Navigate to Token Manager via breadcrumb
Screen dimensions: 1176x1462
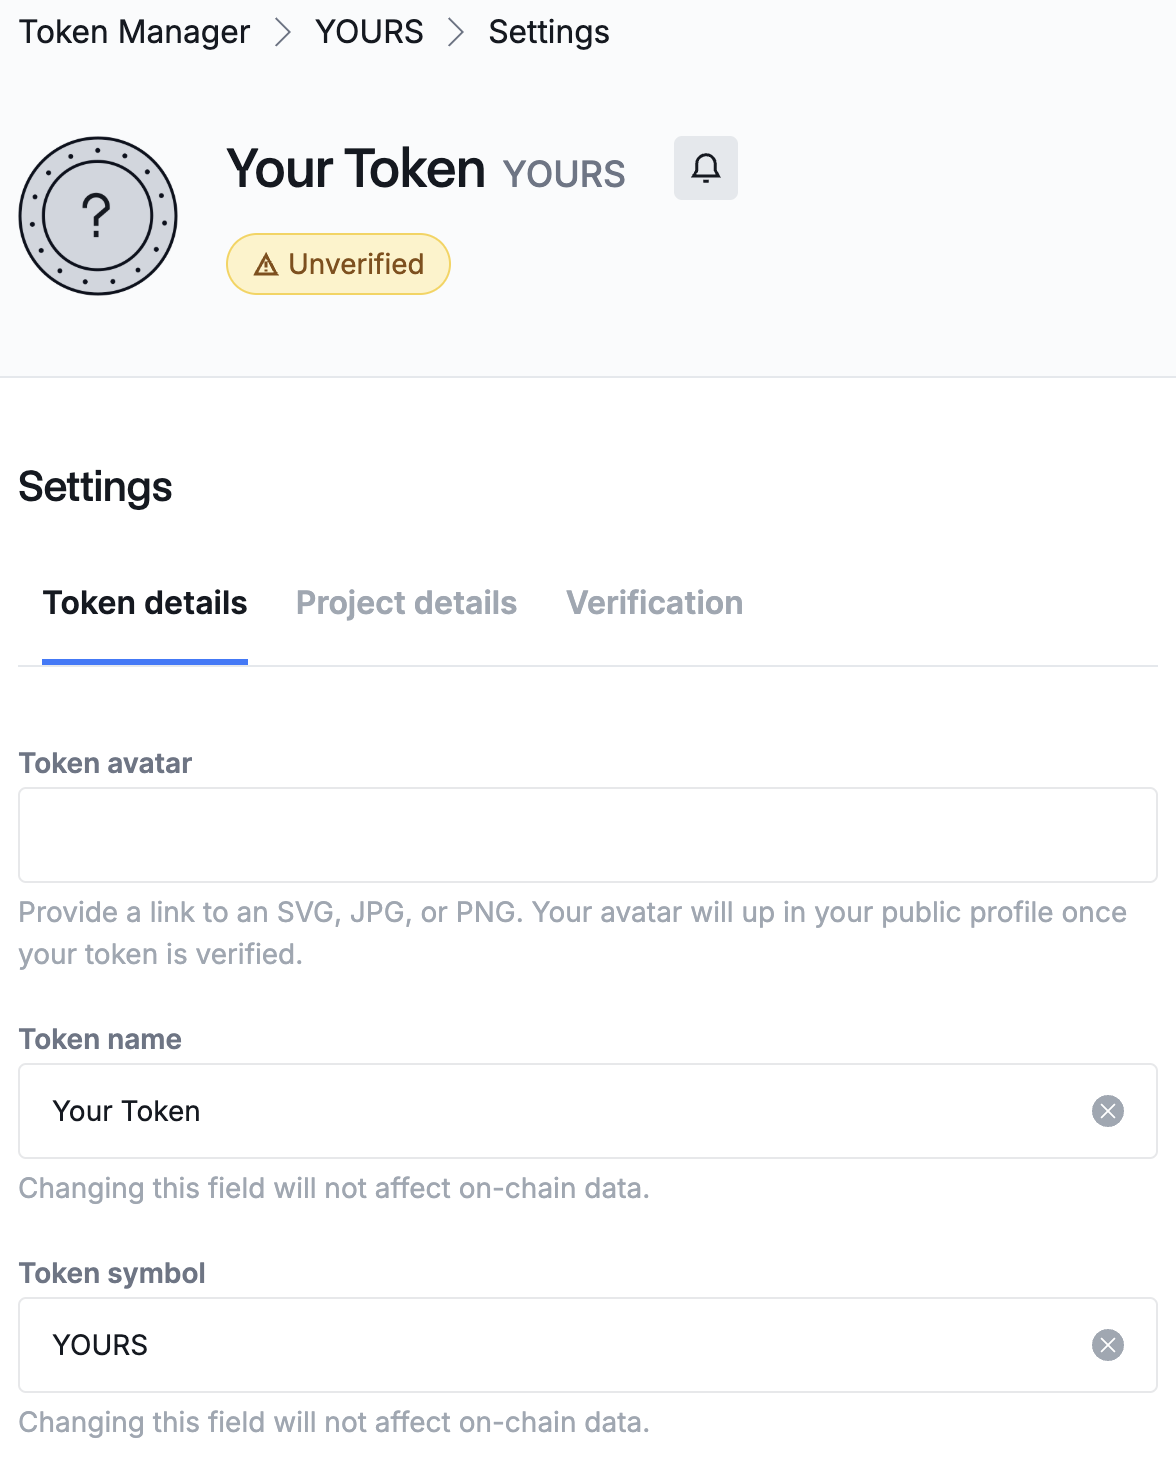pos(134,31)
